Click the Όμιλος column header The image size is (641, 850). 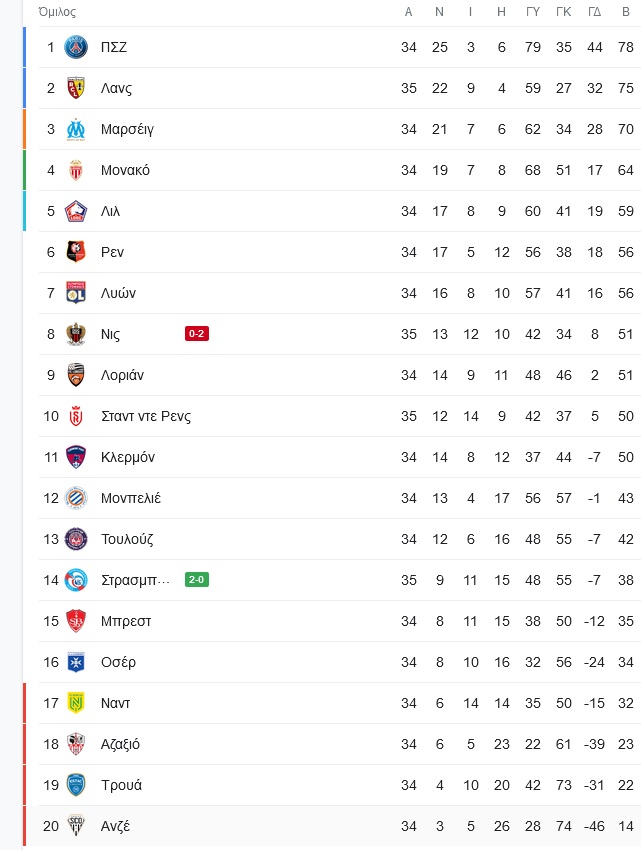tap(57, 12)
